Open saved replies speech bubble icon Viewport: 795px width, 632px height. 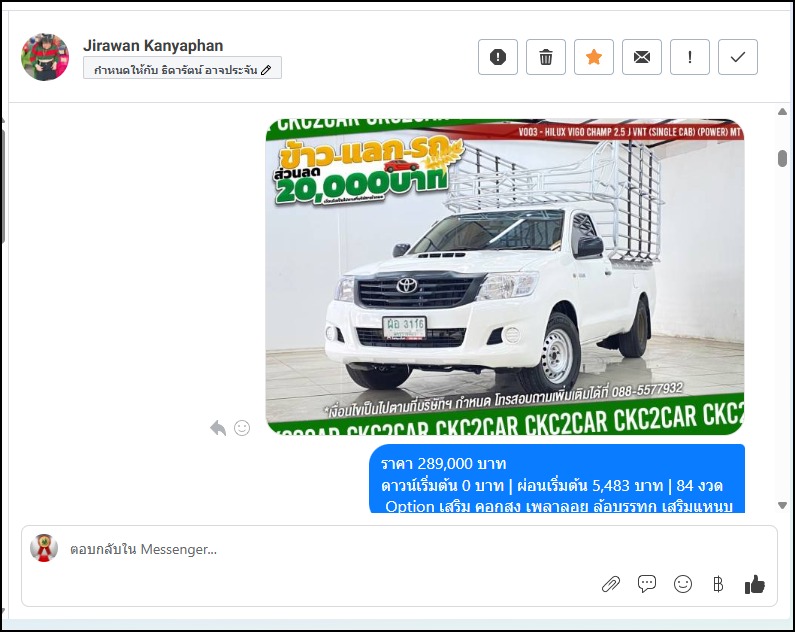(646, 584)
